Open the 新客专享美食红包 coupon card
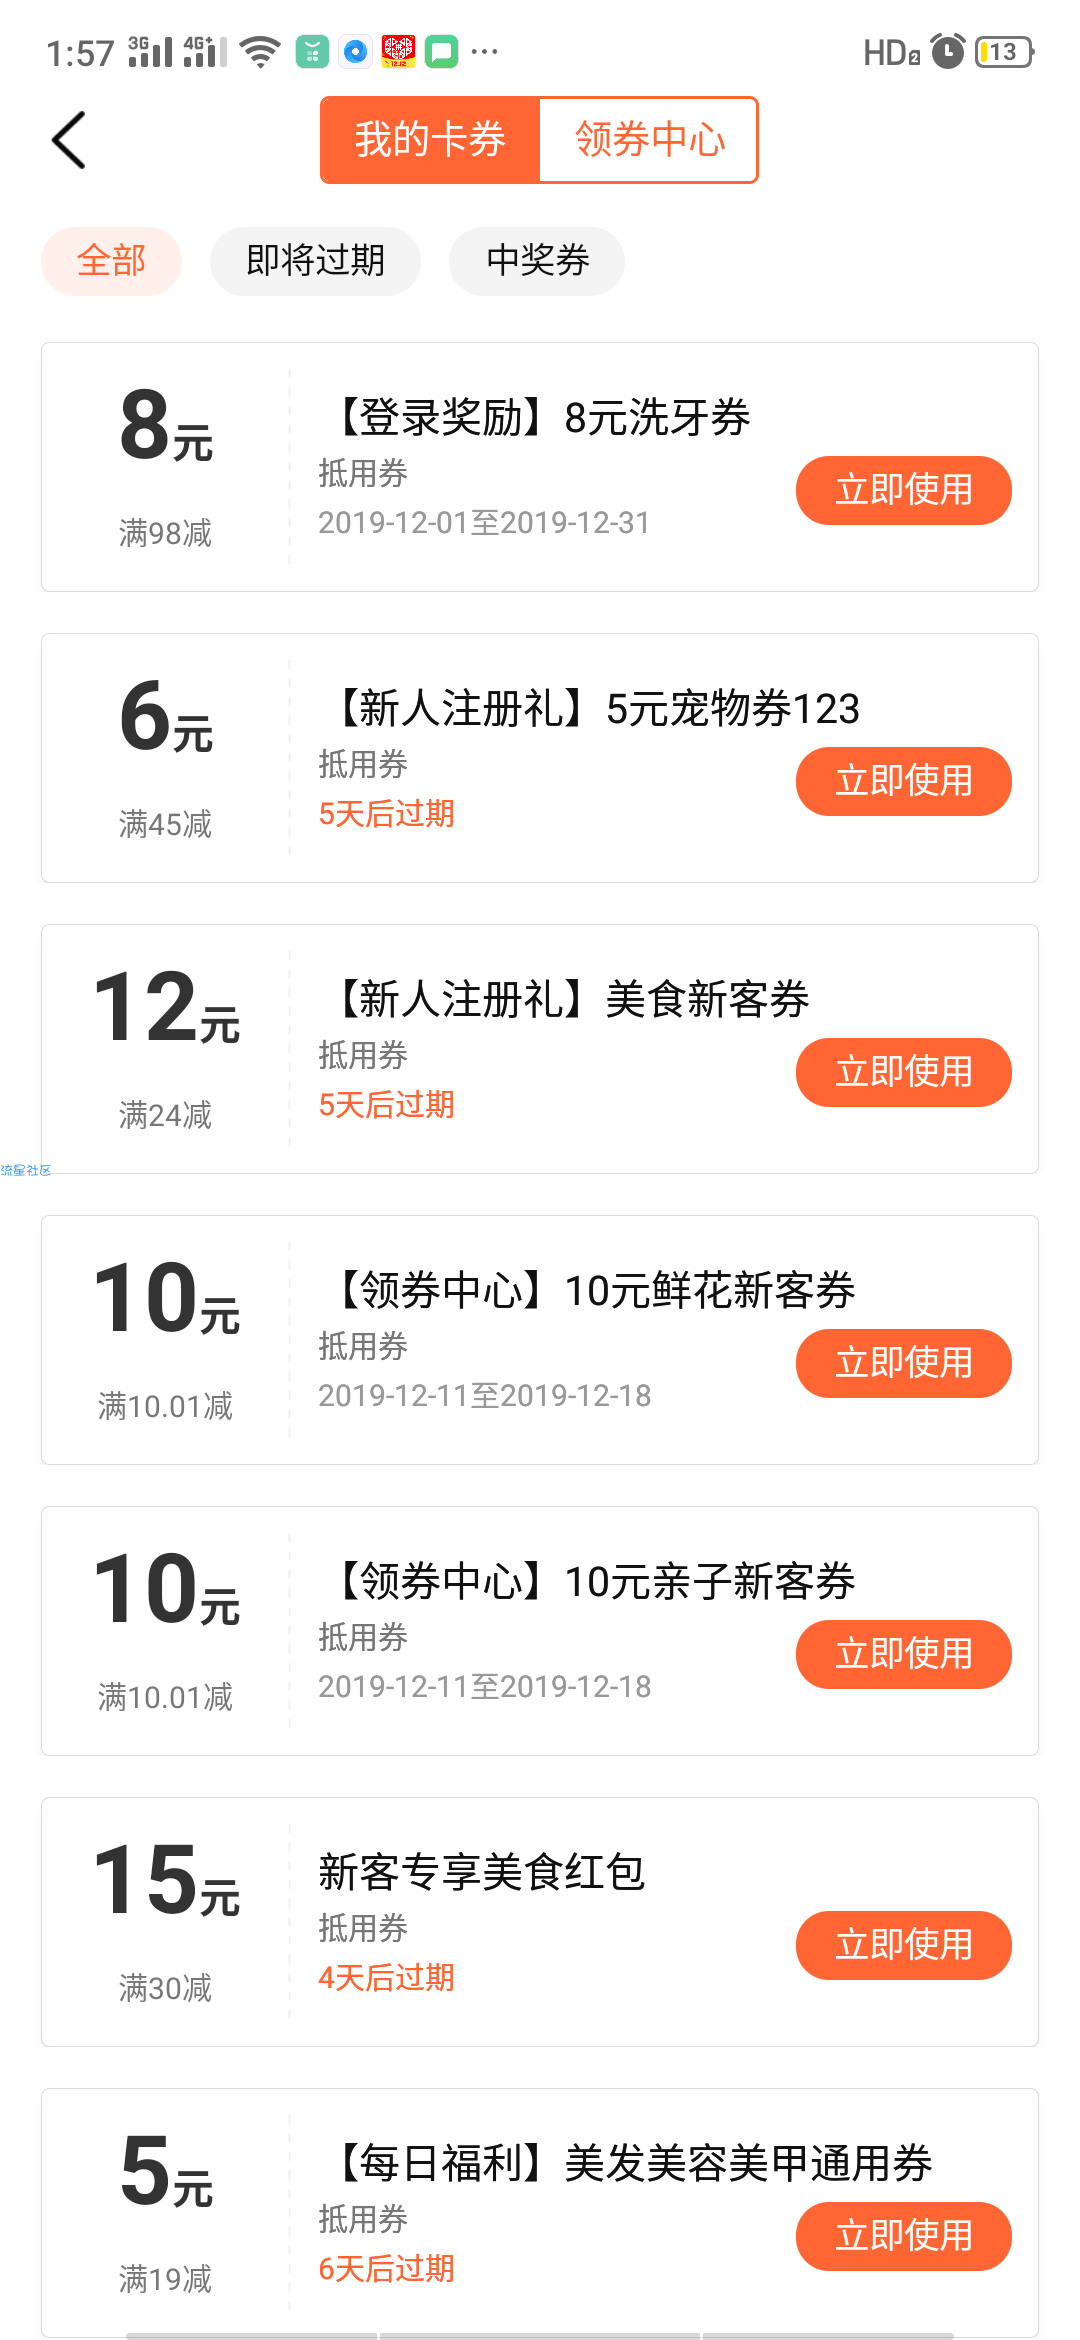 coord(540,1922)
